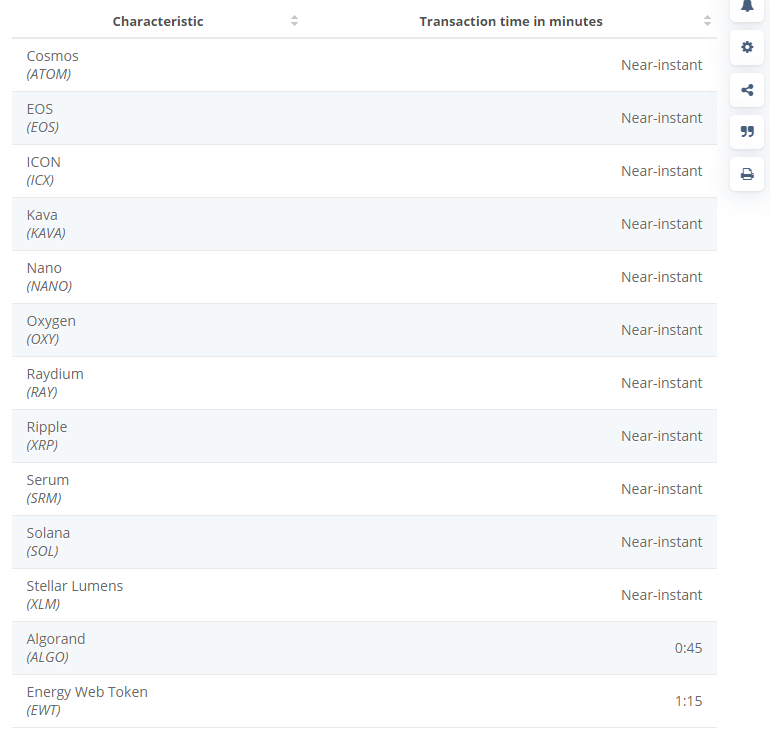Select the Nano (NANO) row label
The height and width of the screenshot is (737, 770).
pos(49,277)
